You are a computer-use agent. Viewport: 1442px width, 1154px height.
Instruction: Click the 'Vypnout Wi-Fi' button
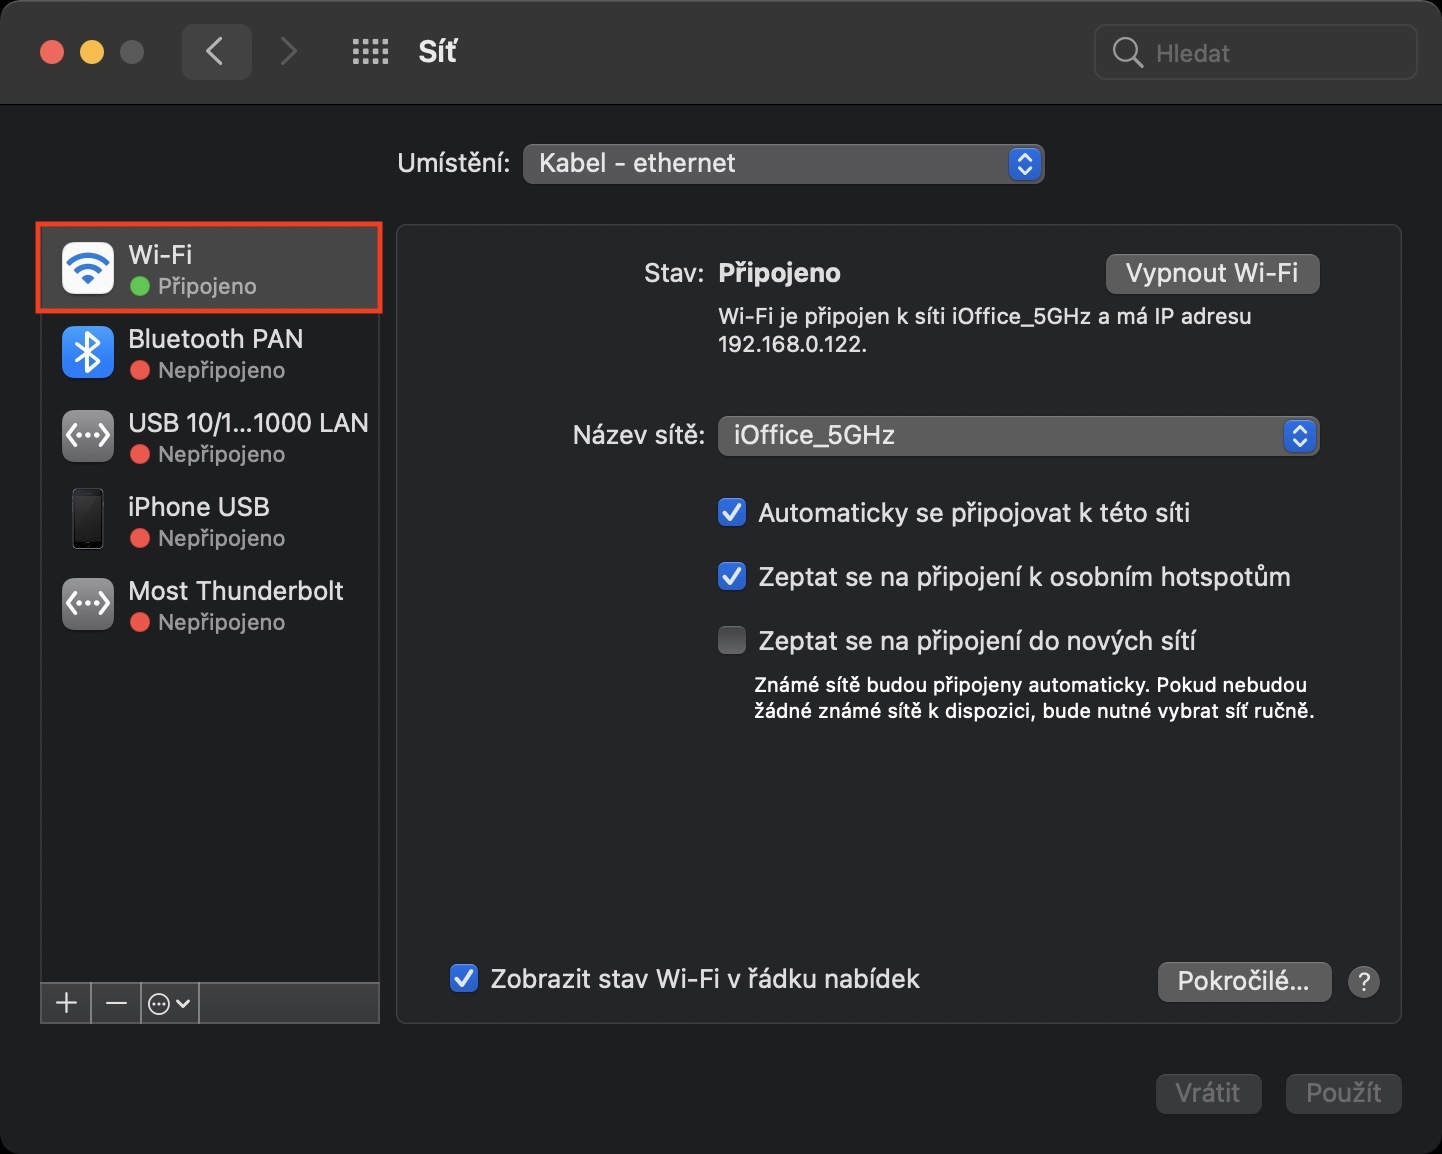pos(1212,273)
